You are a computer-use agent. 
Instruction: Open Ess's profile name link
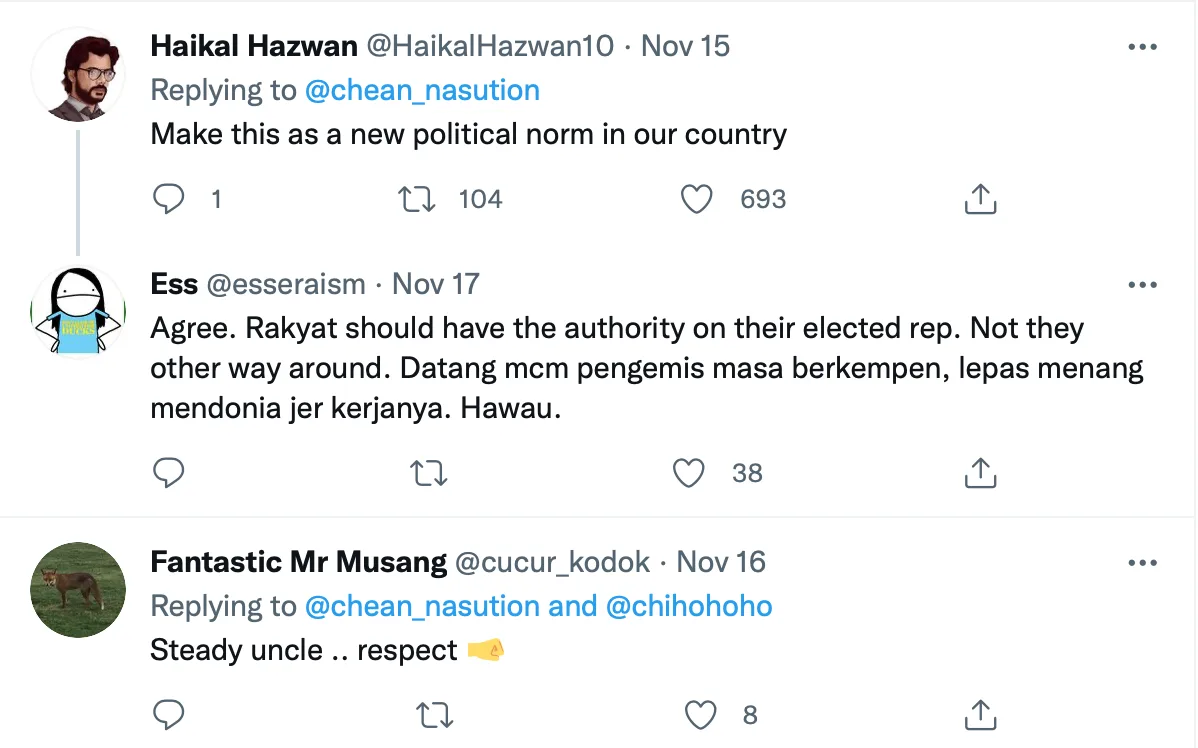point(174,284)
